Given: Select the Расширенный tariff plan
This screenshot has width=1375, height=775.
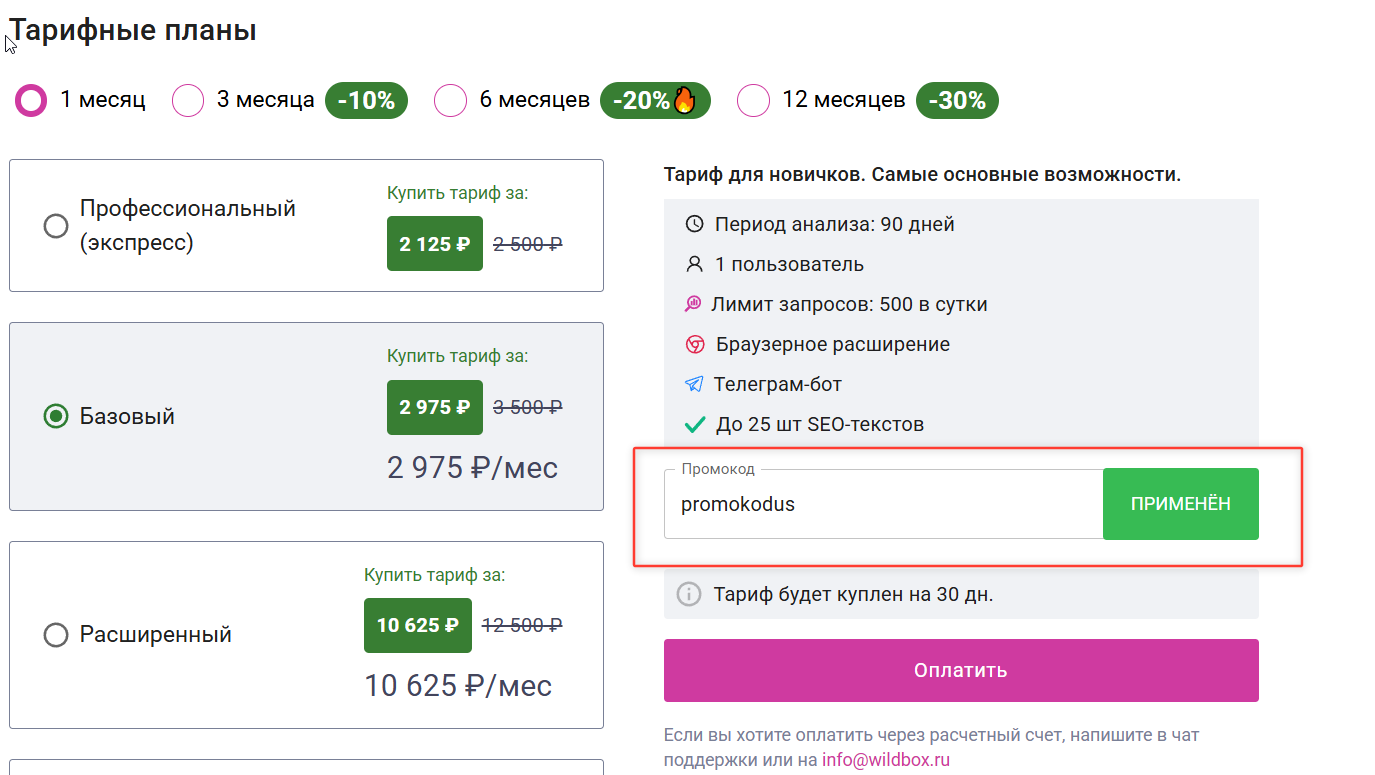Looking at the screenshot, I should pyautogui.click(x=56, y=635).
